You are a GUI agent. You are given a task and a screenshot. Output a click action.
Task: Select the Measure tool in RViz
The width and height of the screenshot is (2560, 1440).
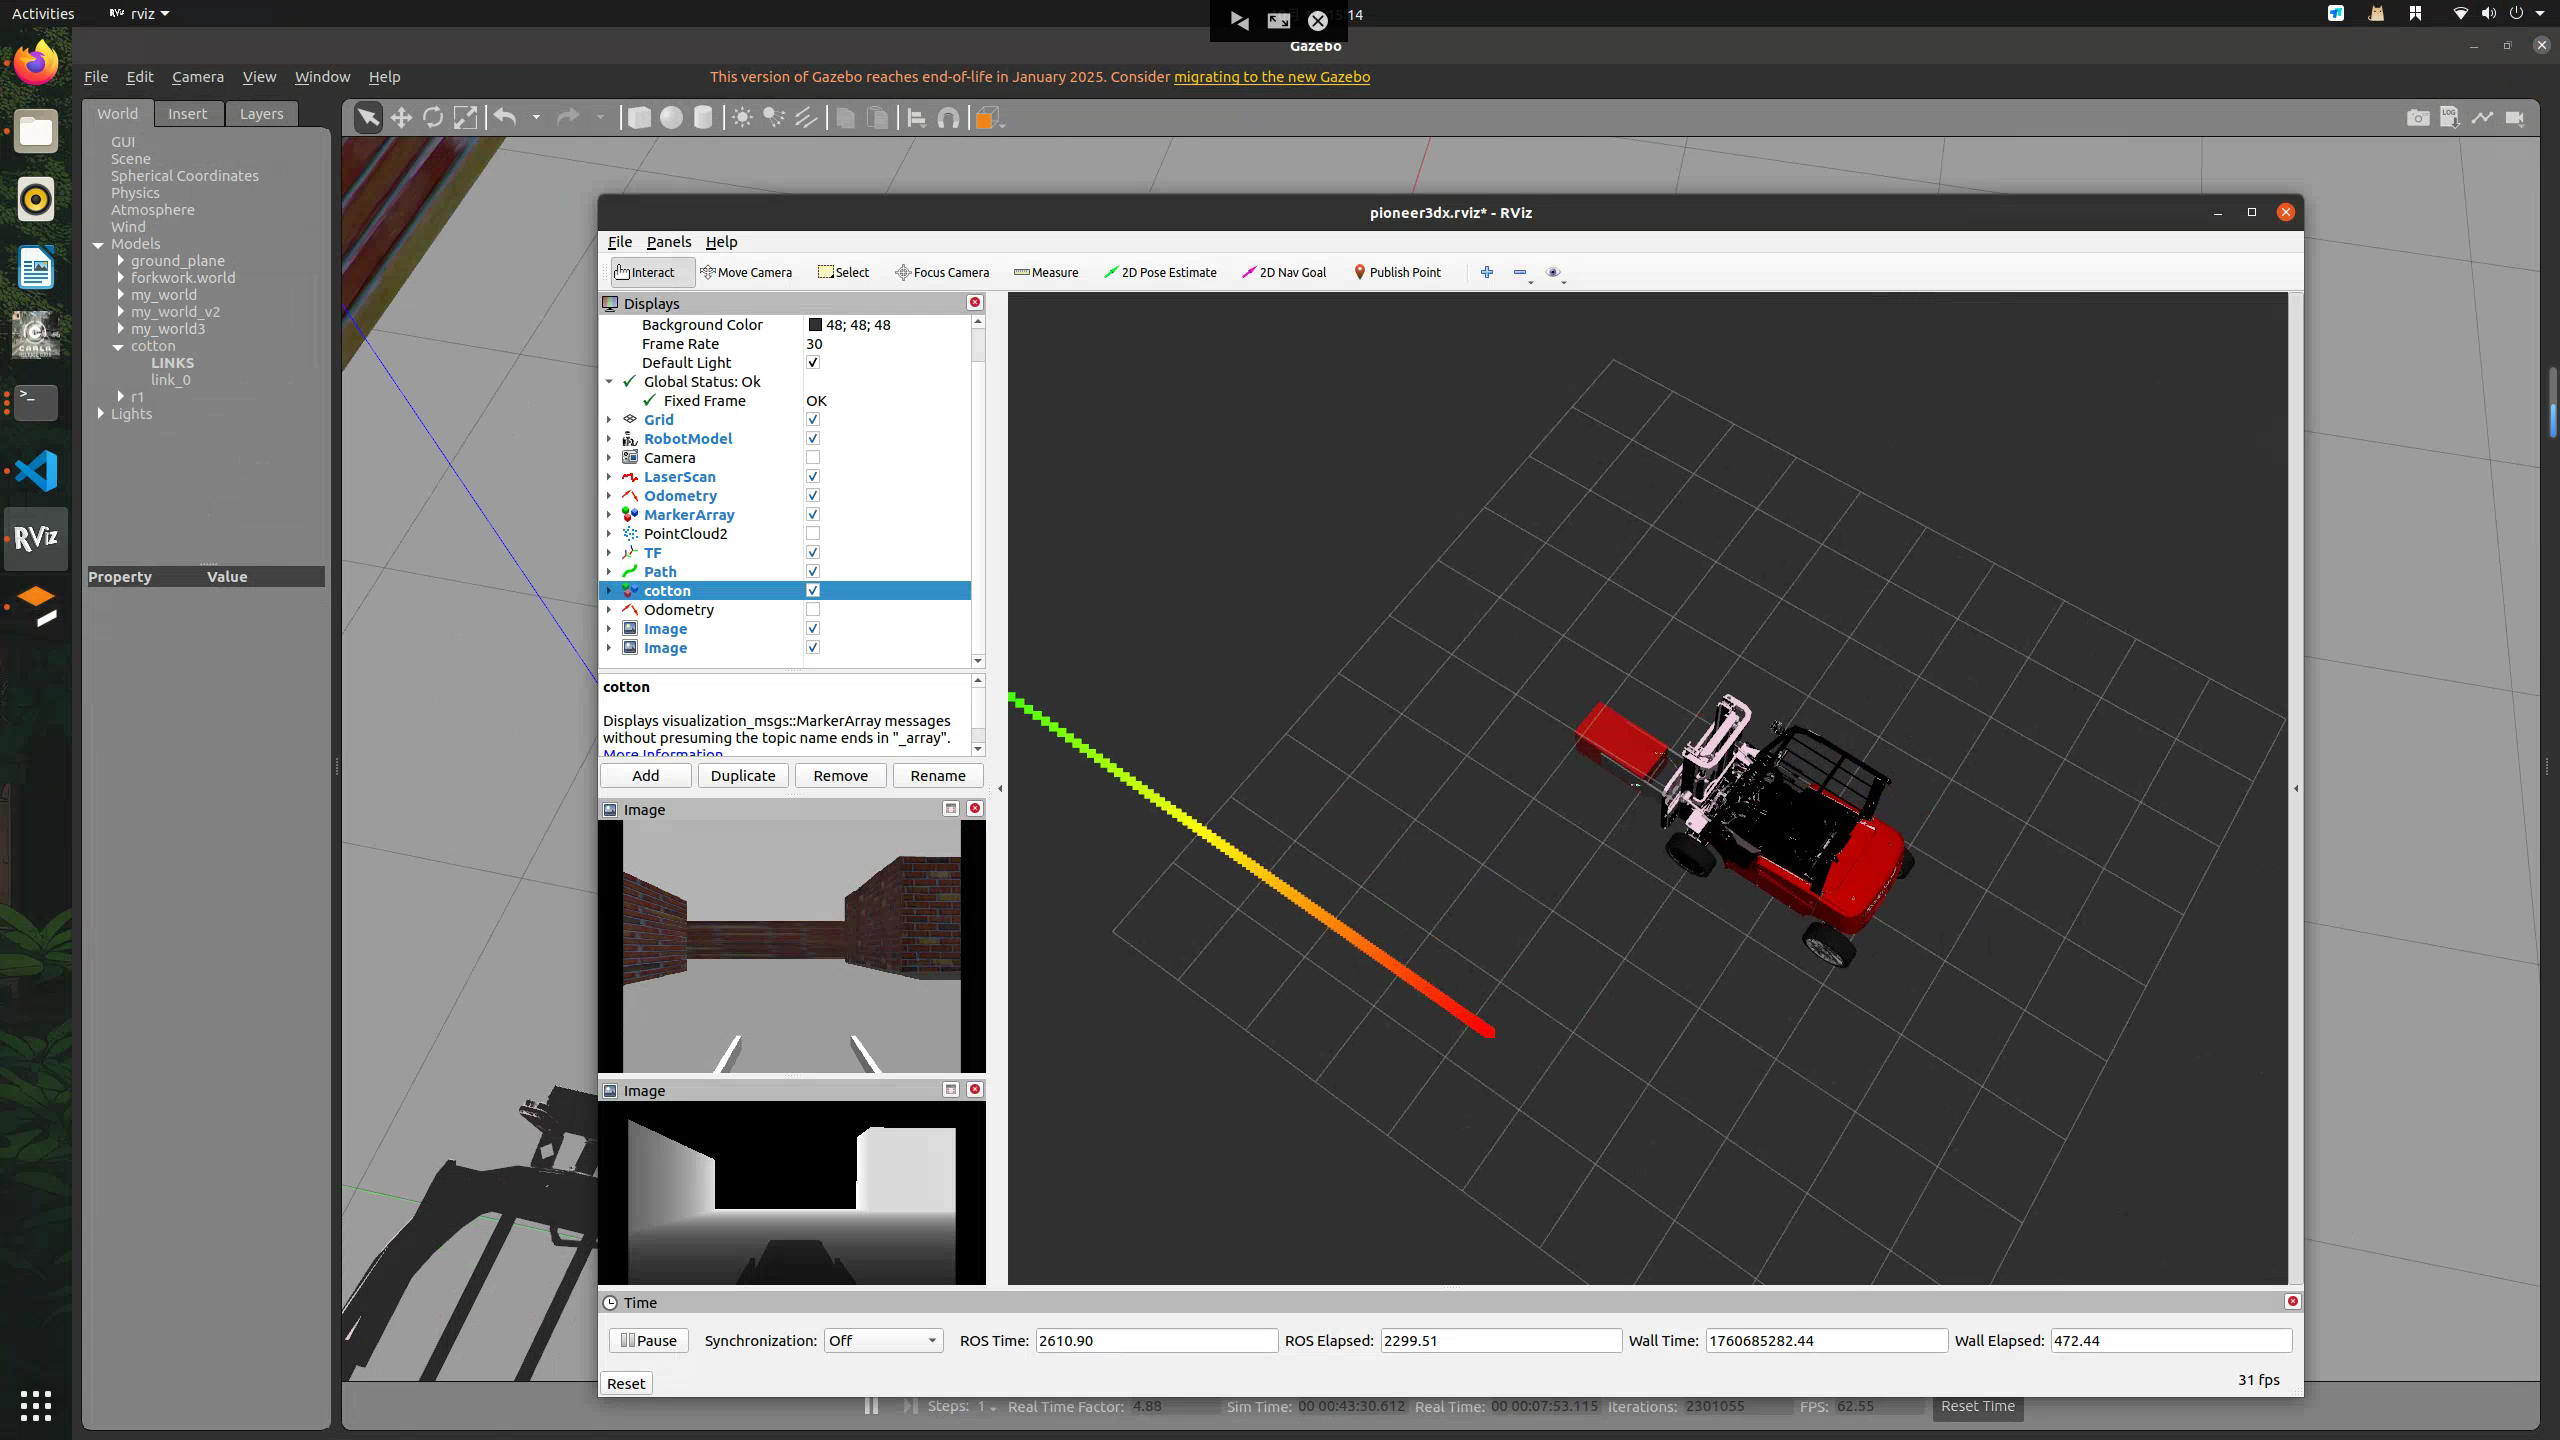coord(1046,272)
